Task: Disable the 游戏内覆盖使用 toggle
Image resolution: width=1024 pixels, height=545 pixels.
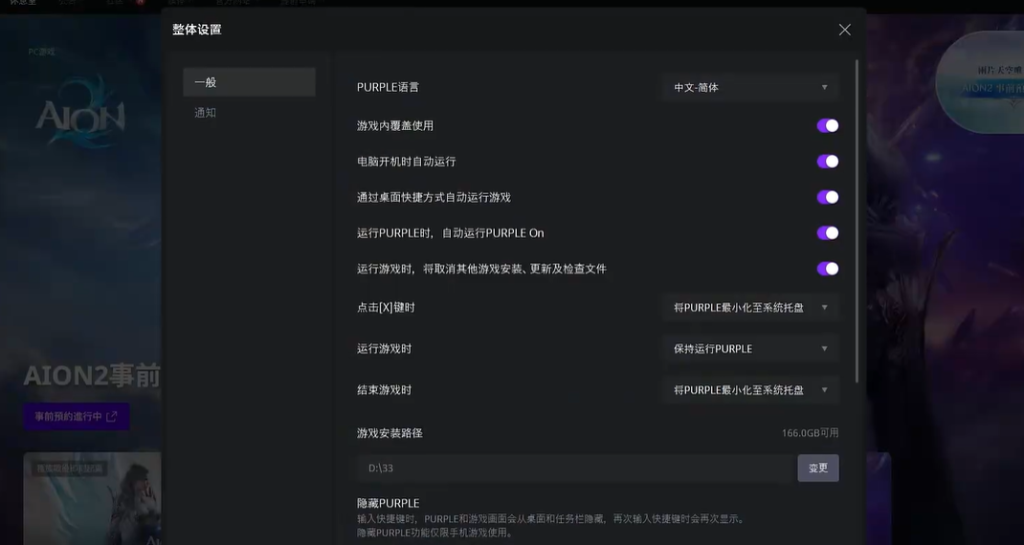Action: (x=827, y=126)
